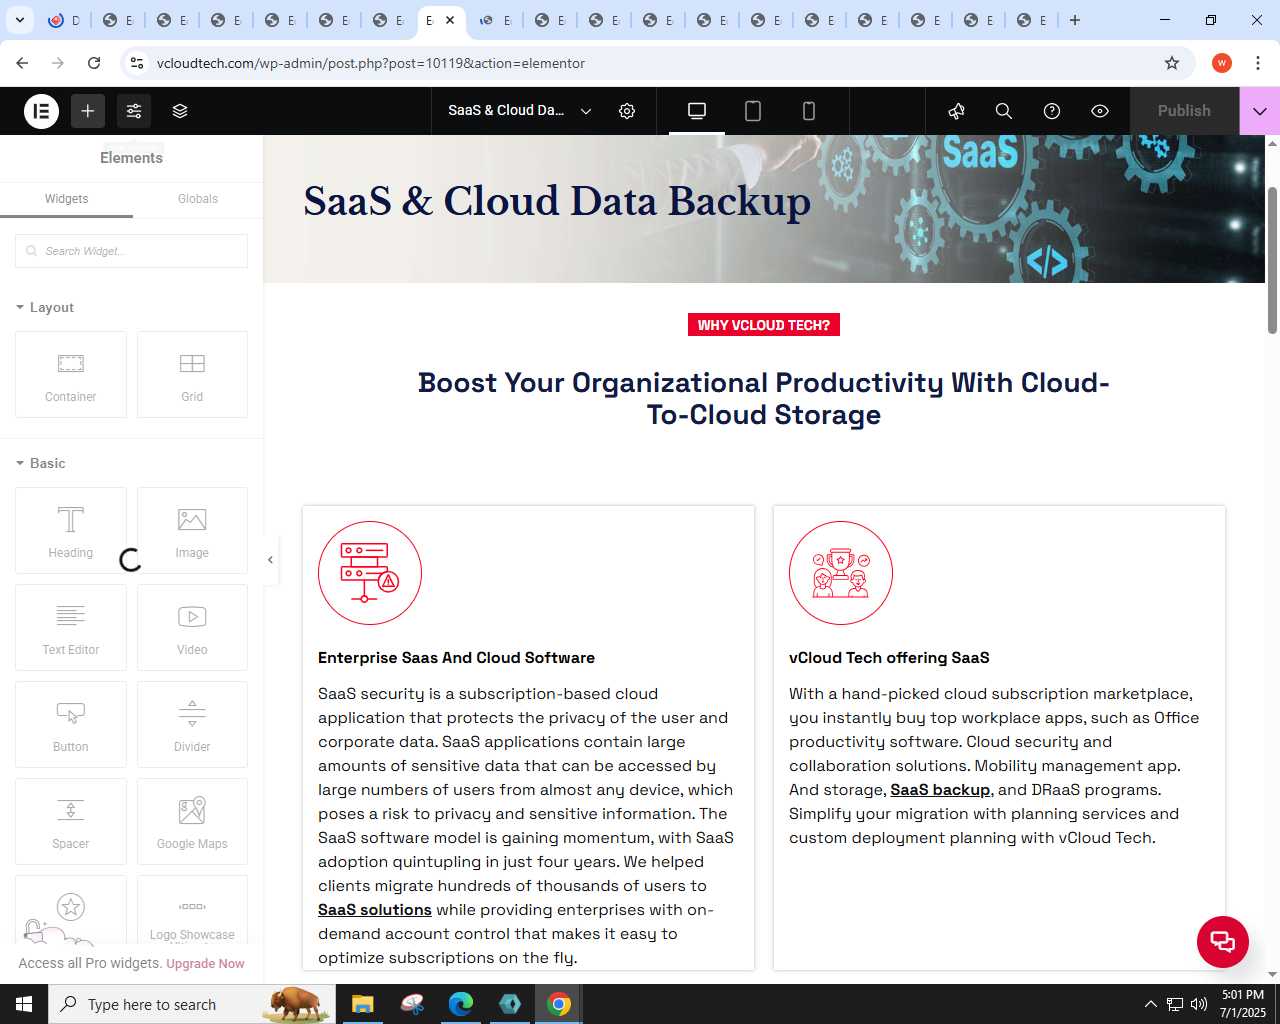Go back to previous page
This screenshot has width=1280, height=1024.
click(x=22, y=63)
